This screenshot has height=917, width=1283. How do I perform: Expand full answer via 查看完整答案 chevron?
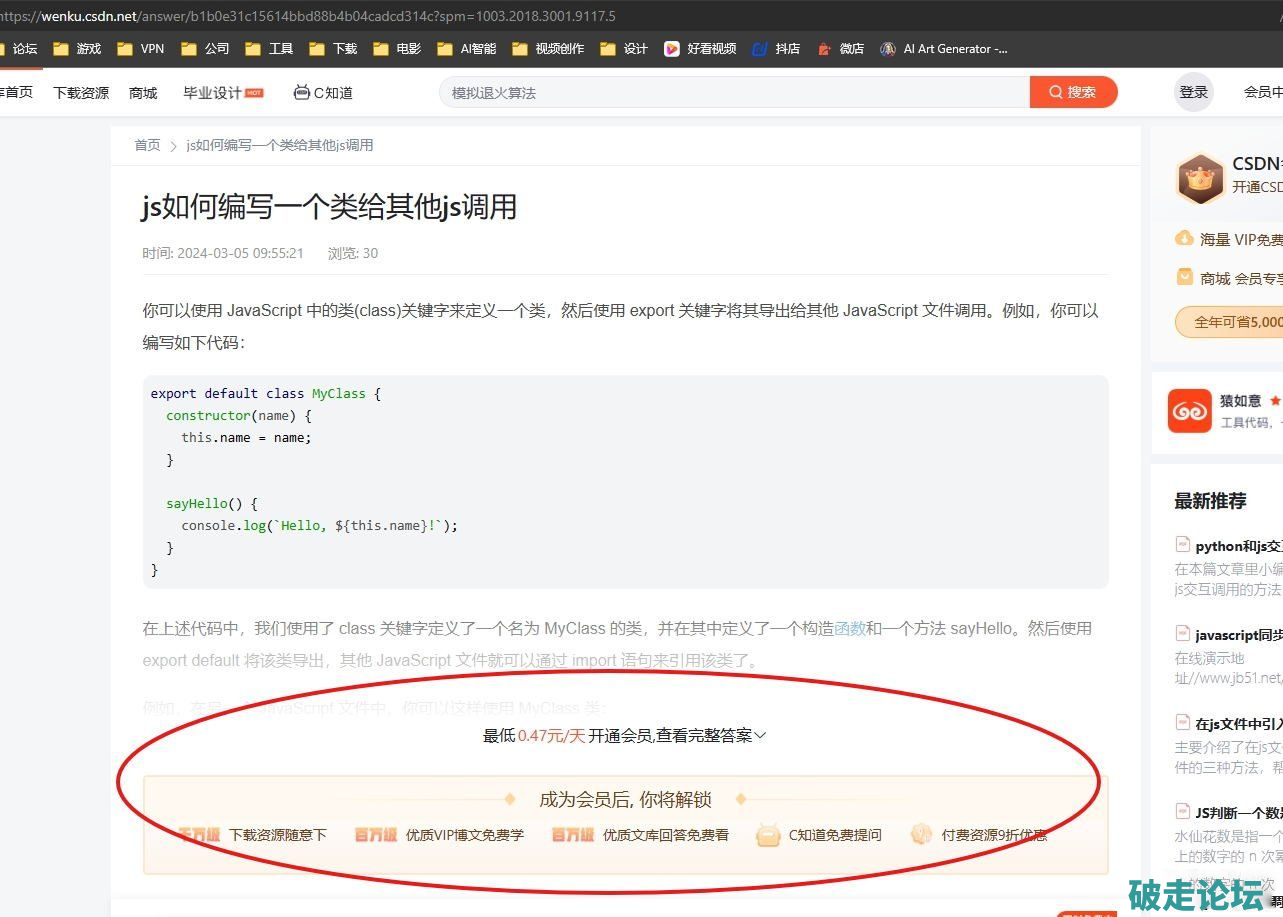click(x=760, y=736)
